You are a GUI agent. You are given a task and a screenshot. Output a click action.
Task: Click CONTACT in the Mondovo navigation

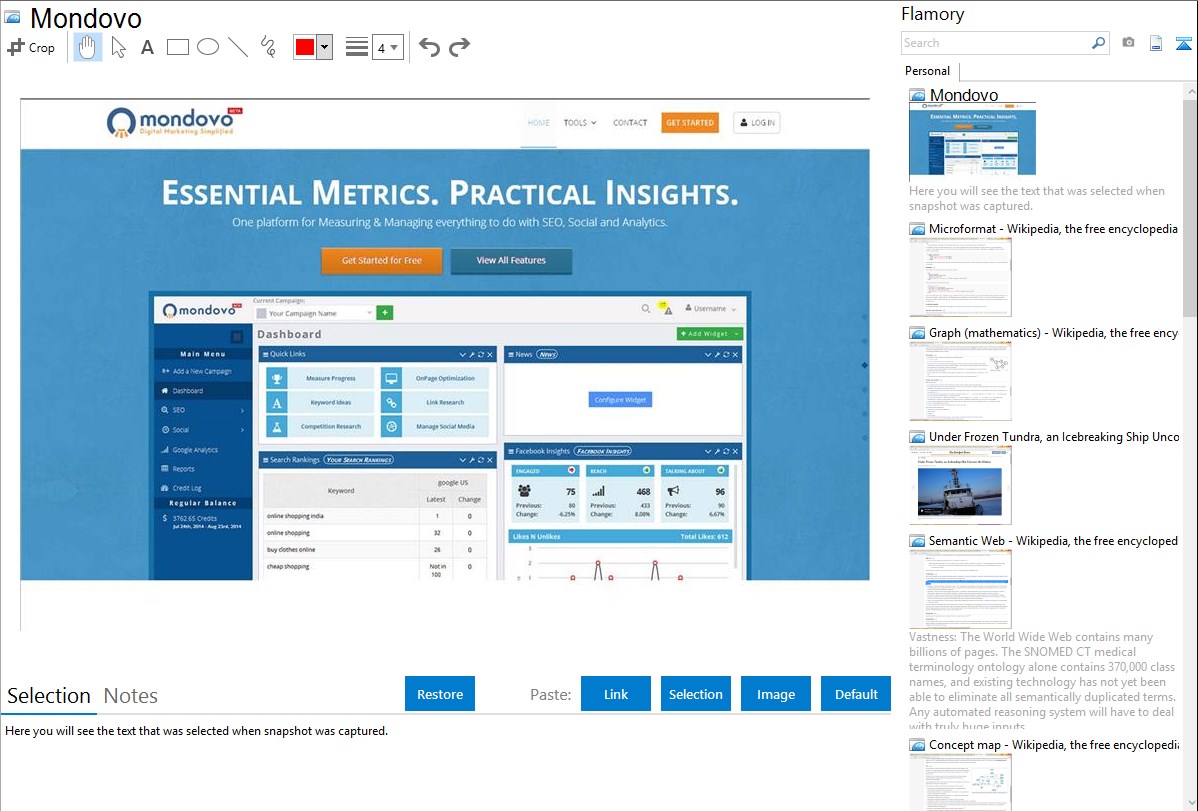pos(630,122)
